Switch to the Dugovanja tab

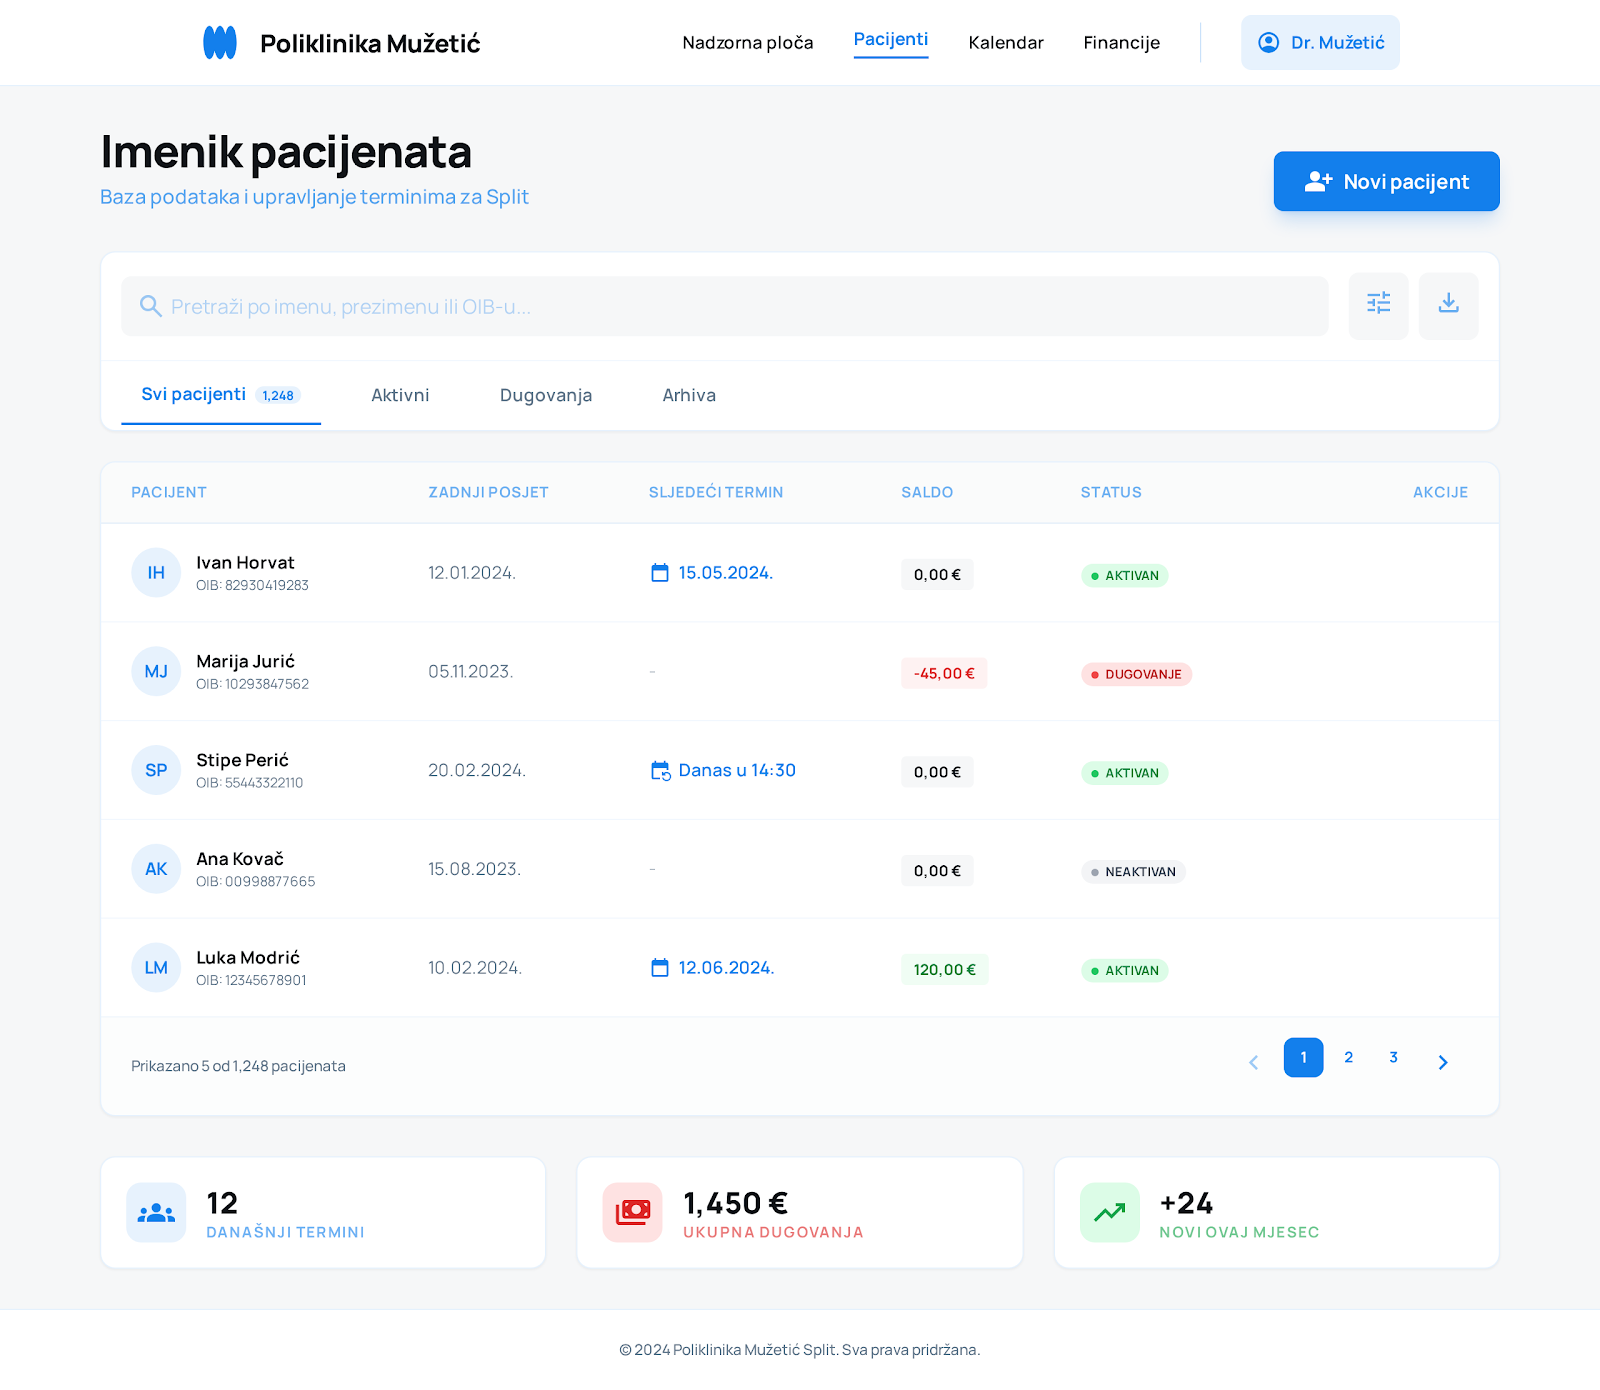coord(546,395)
